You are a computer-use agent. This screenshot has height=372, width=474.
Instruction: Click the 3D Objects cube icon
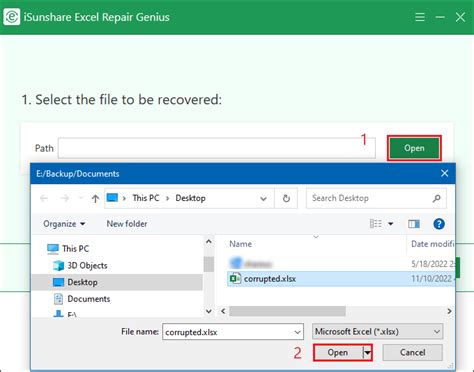pyautogui.click(x=59, y=266)
